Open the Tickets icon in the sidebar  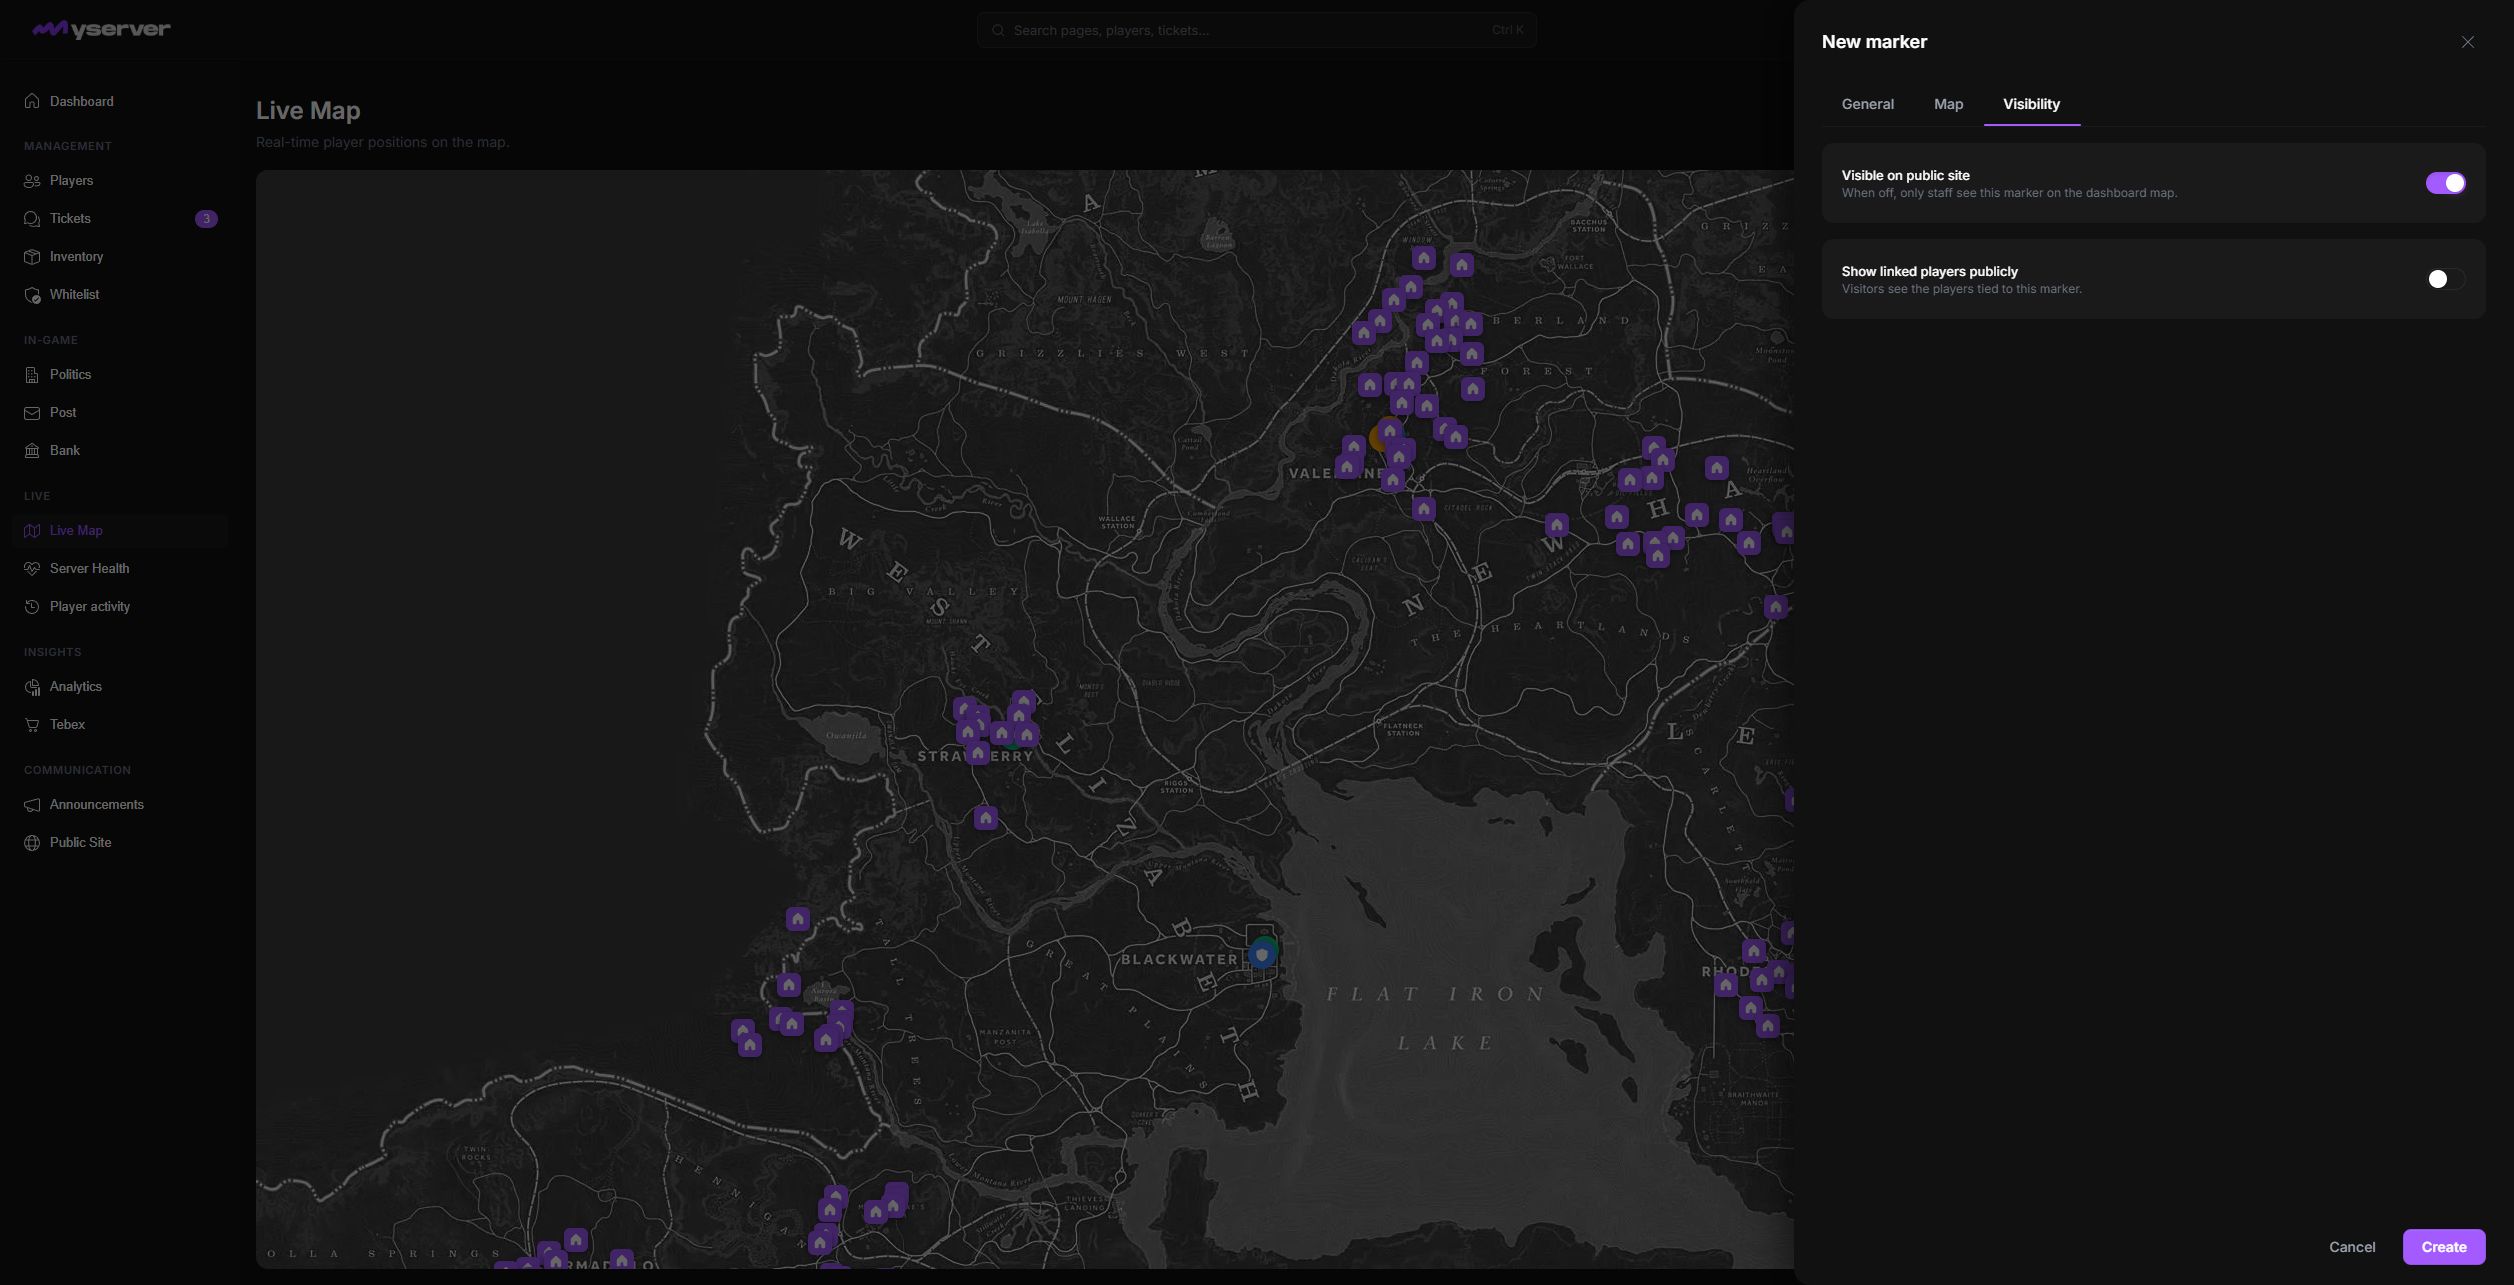[x=32, y=218]
